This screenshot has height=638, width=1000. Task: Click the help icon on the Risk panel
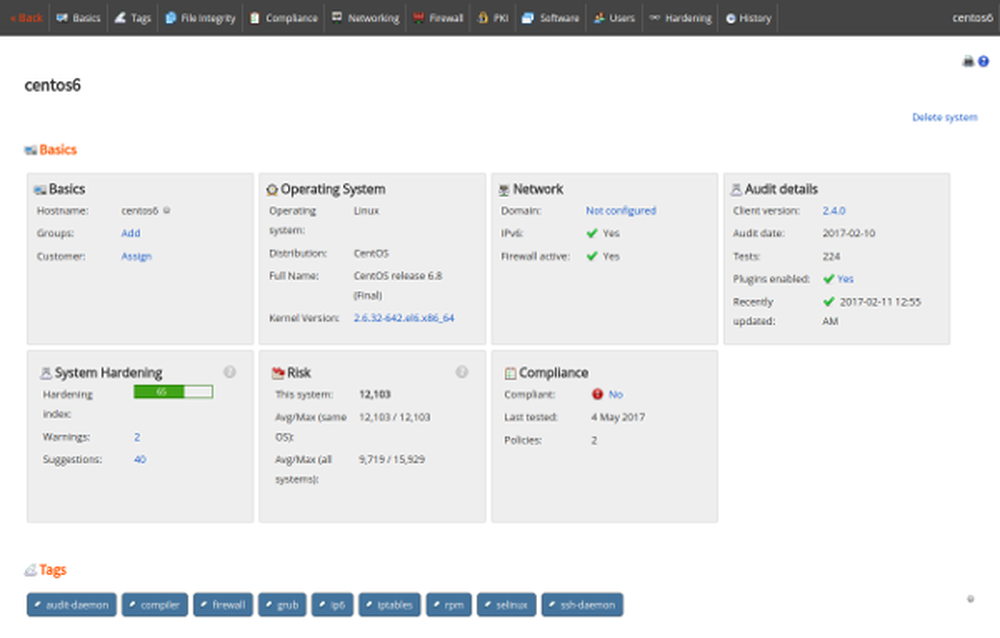[462, 371]
